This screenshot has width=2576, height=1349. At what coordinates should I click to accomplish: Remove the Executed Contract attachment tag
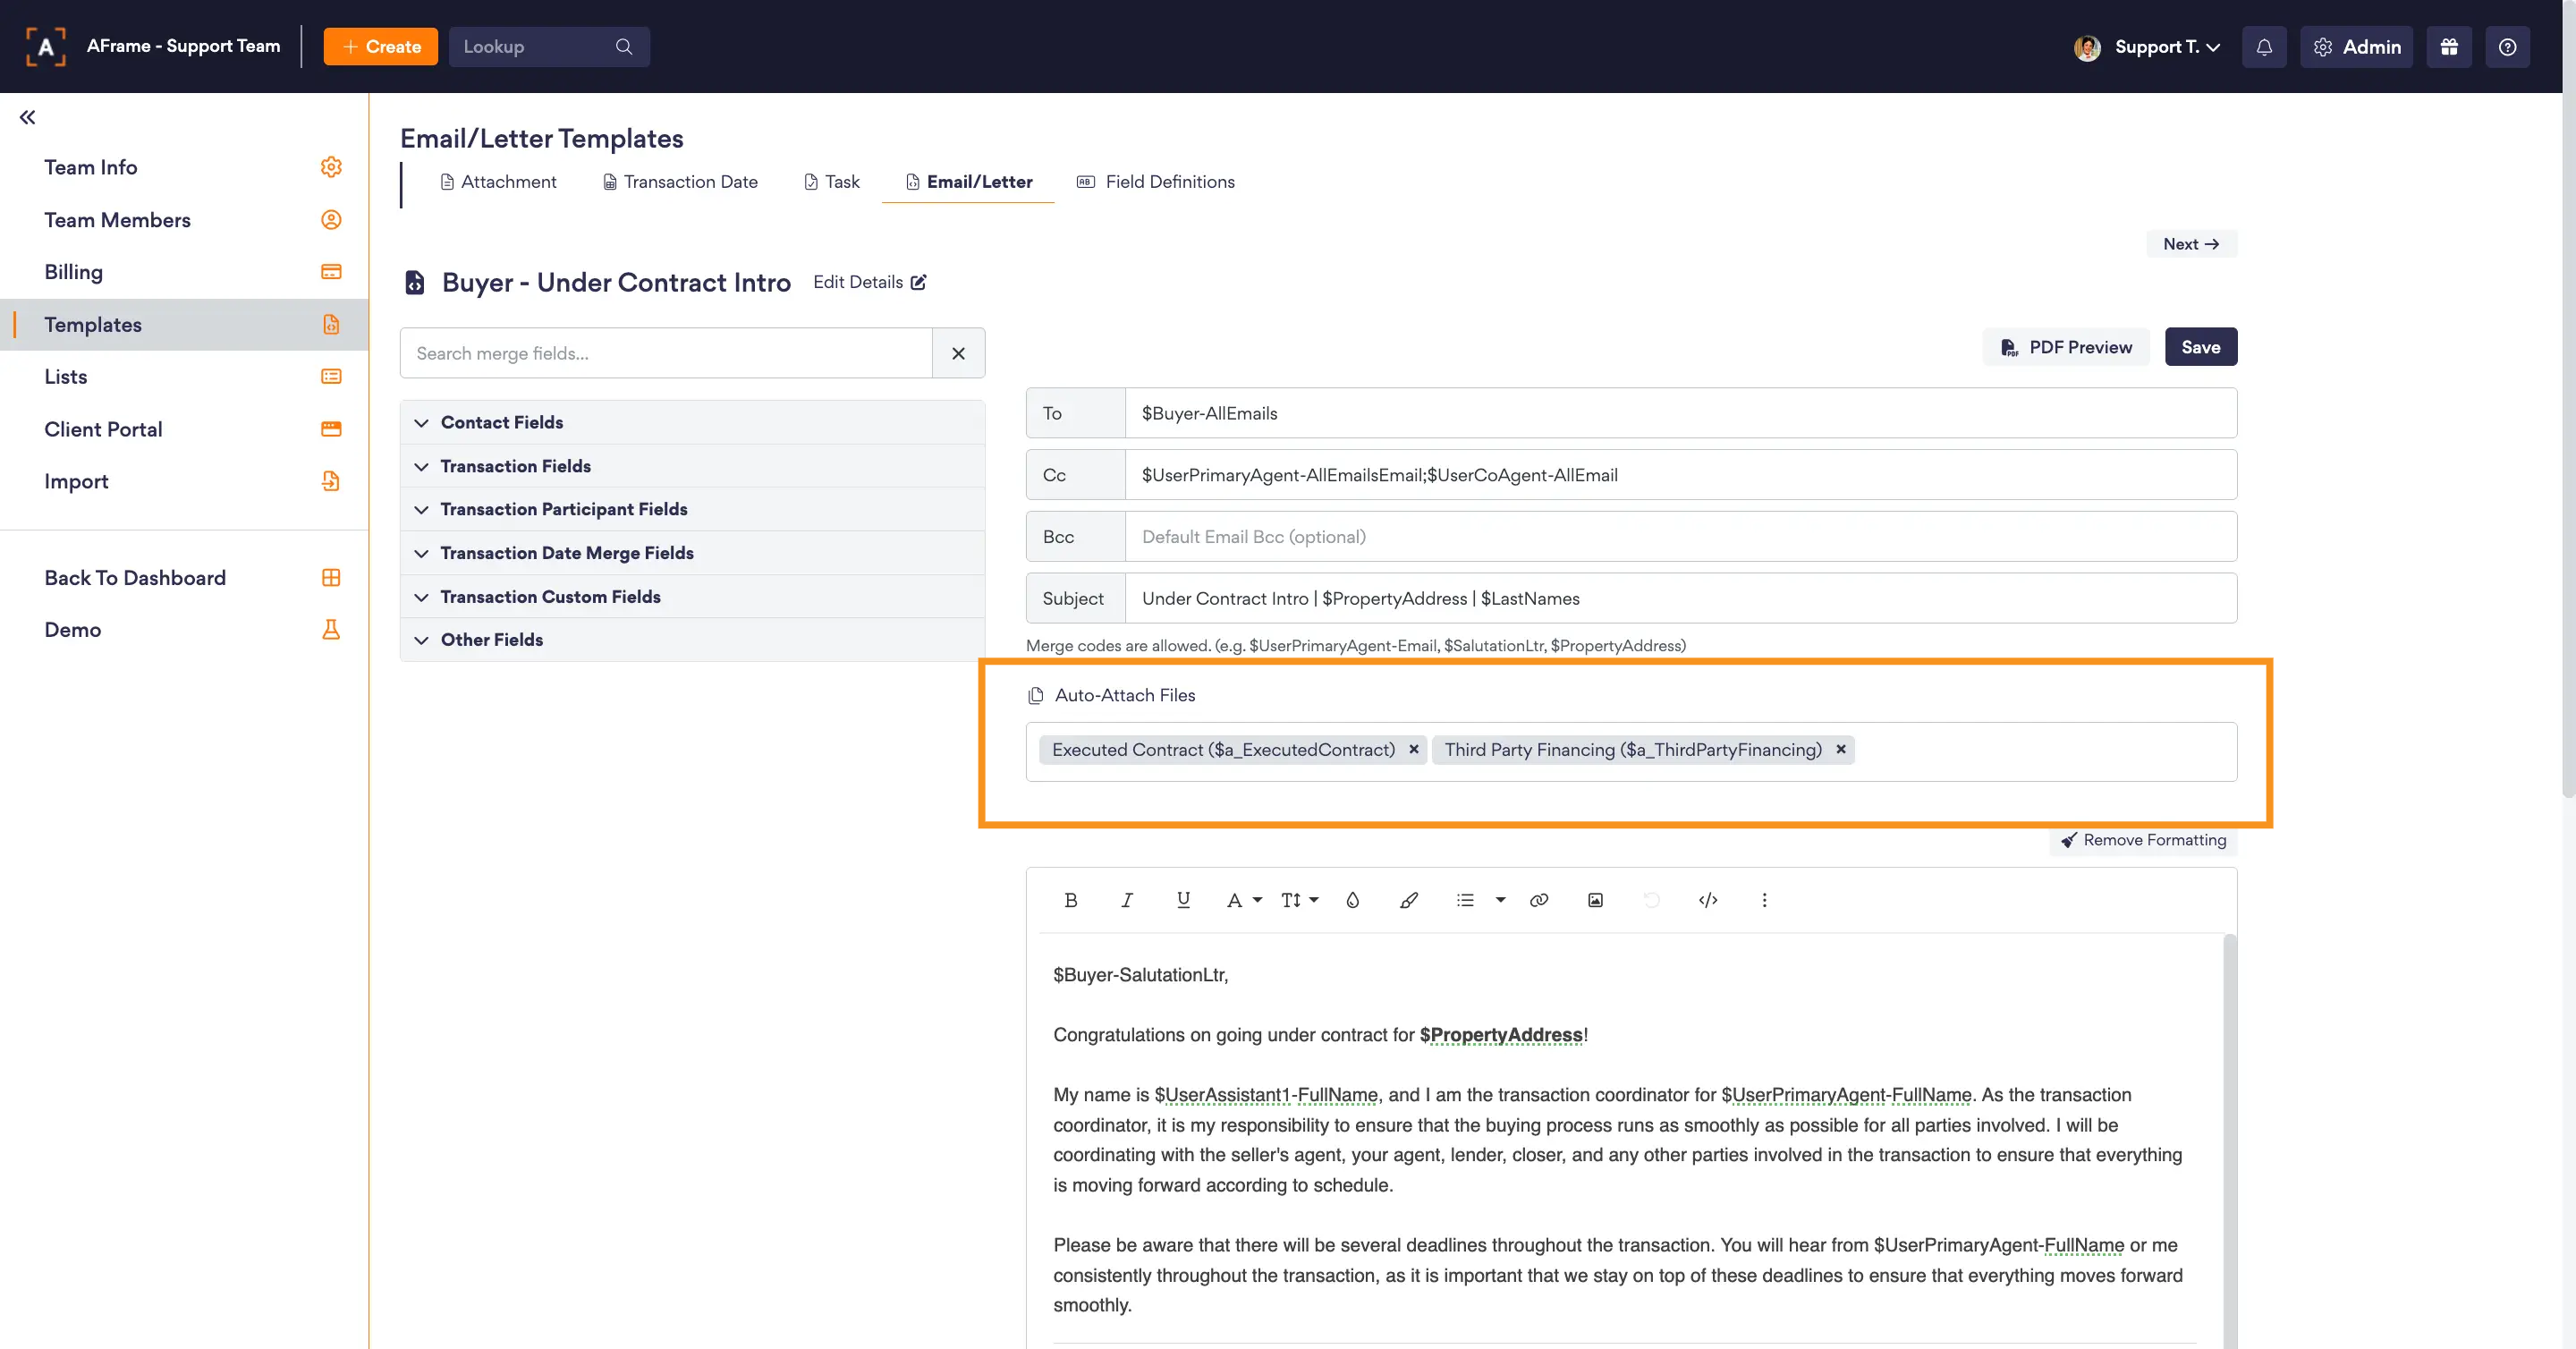[x=1414, y=749]
